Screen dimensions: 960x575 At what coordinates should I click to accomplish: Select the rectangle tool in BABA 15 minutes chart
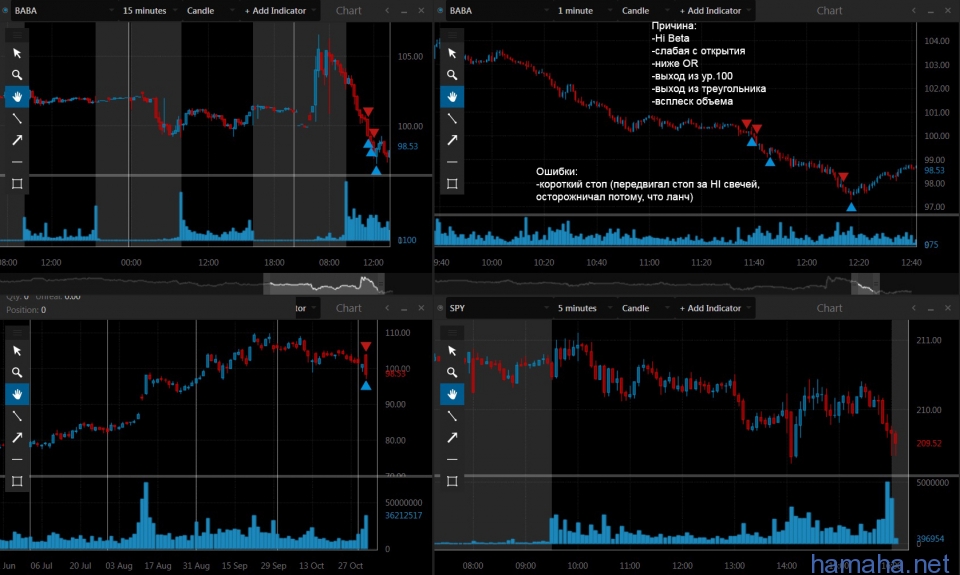point(17,184)
